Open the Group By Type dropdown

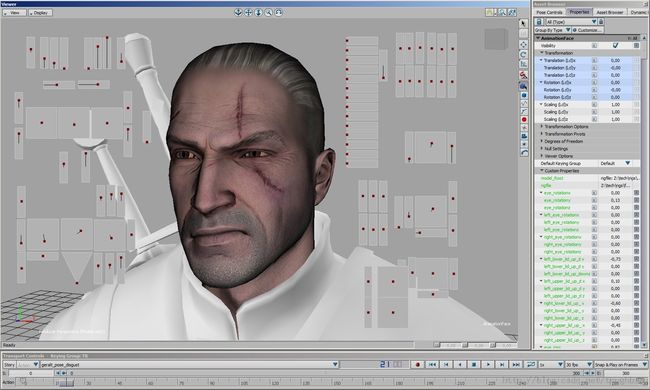click(553, 30)
